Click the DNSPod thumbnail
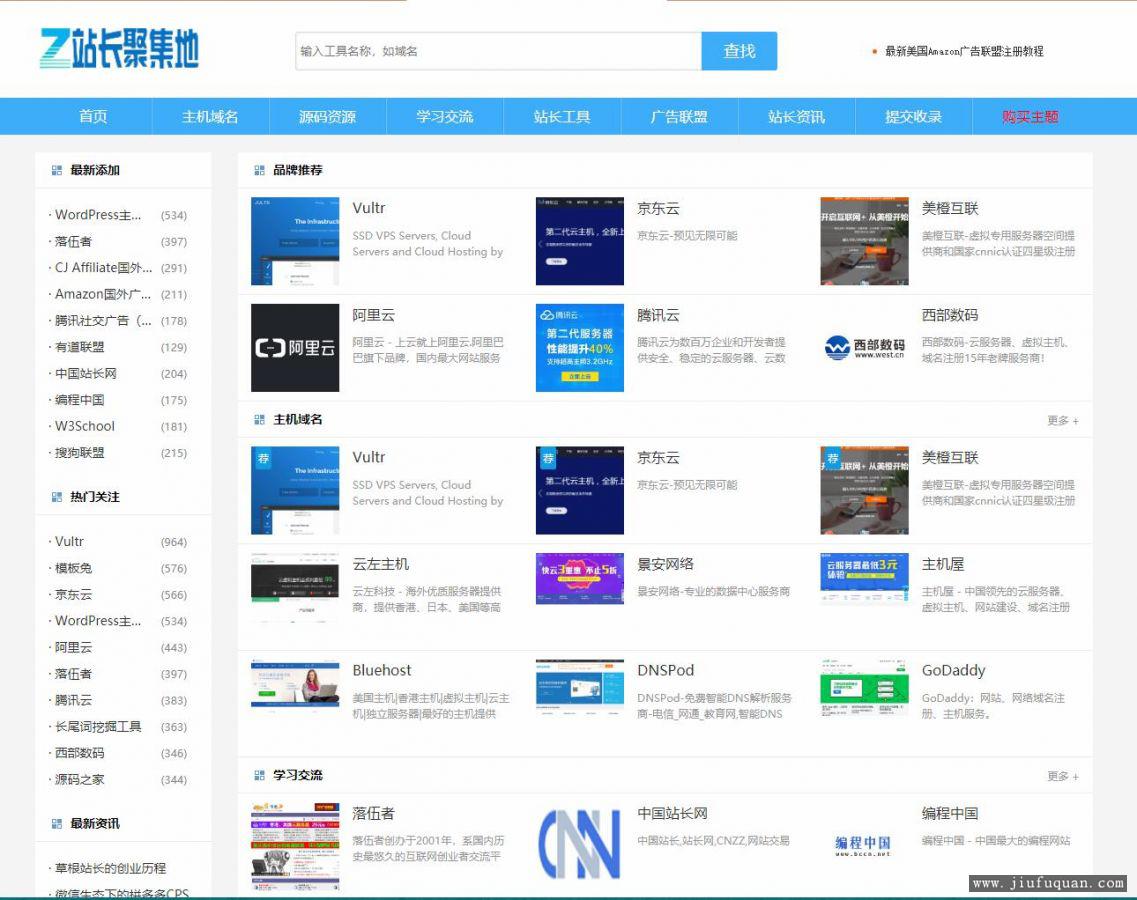The width and height of the screenshot is (1137, 900). click(x=579, y=688)
